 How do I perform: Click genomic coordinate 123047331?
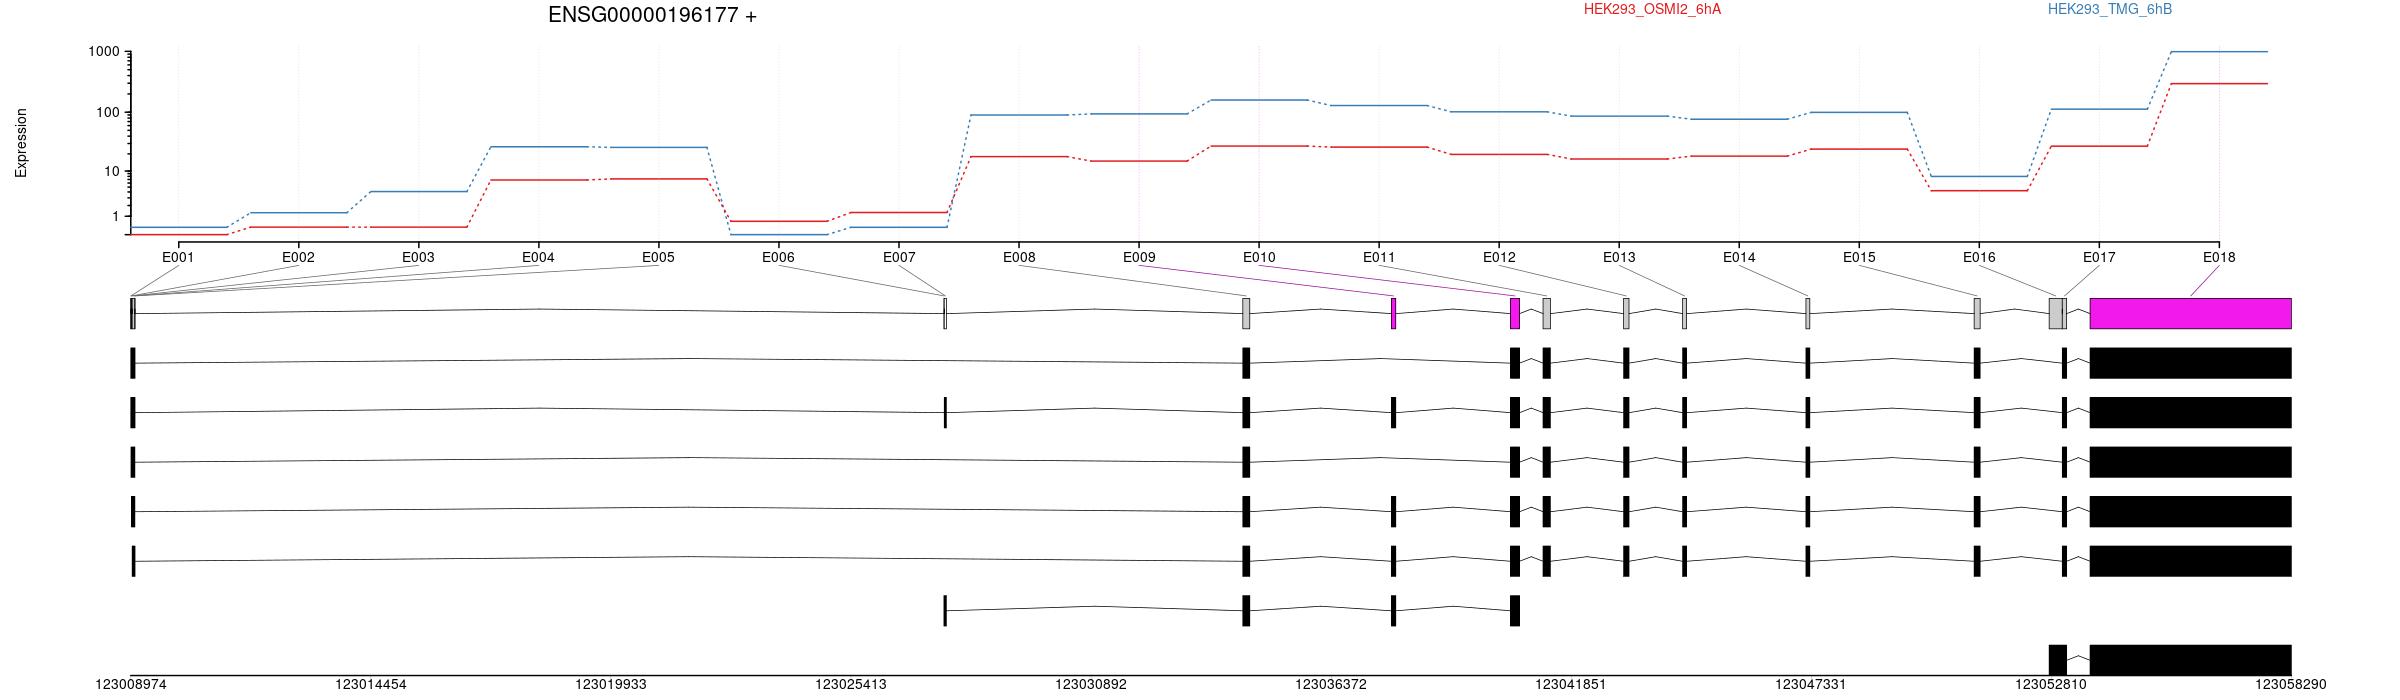coord(1811,685)
